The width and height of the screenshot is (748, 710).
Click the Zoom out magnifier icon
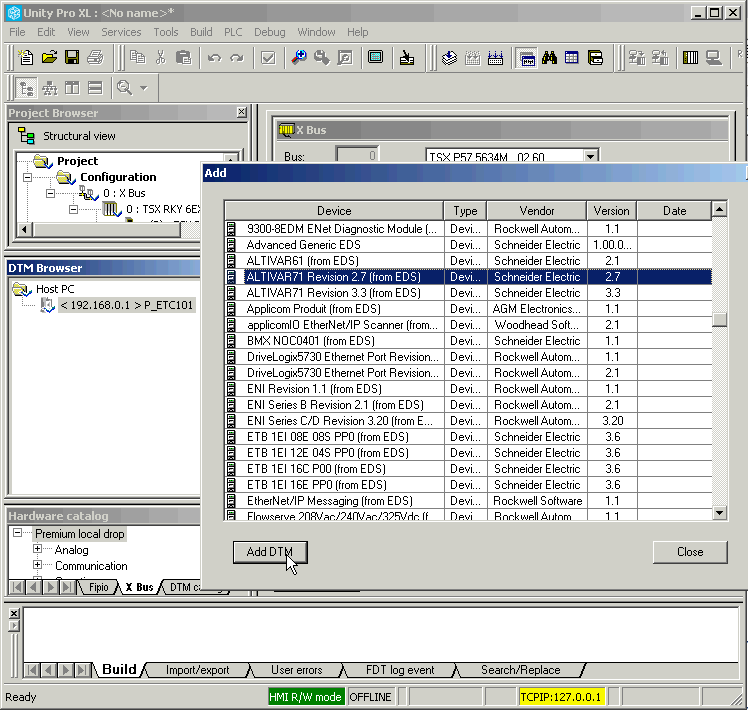click(322, 58)
